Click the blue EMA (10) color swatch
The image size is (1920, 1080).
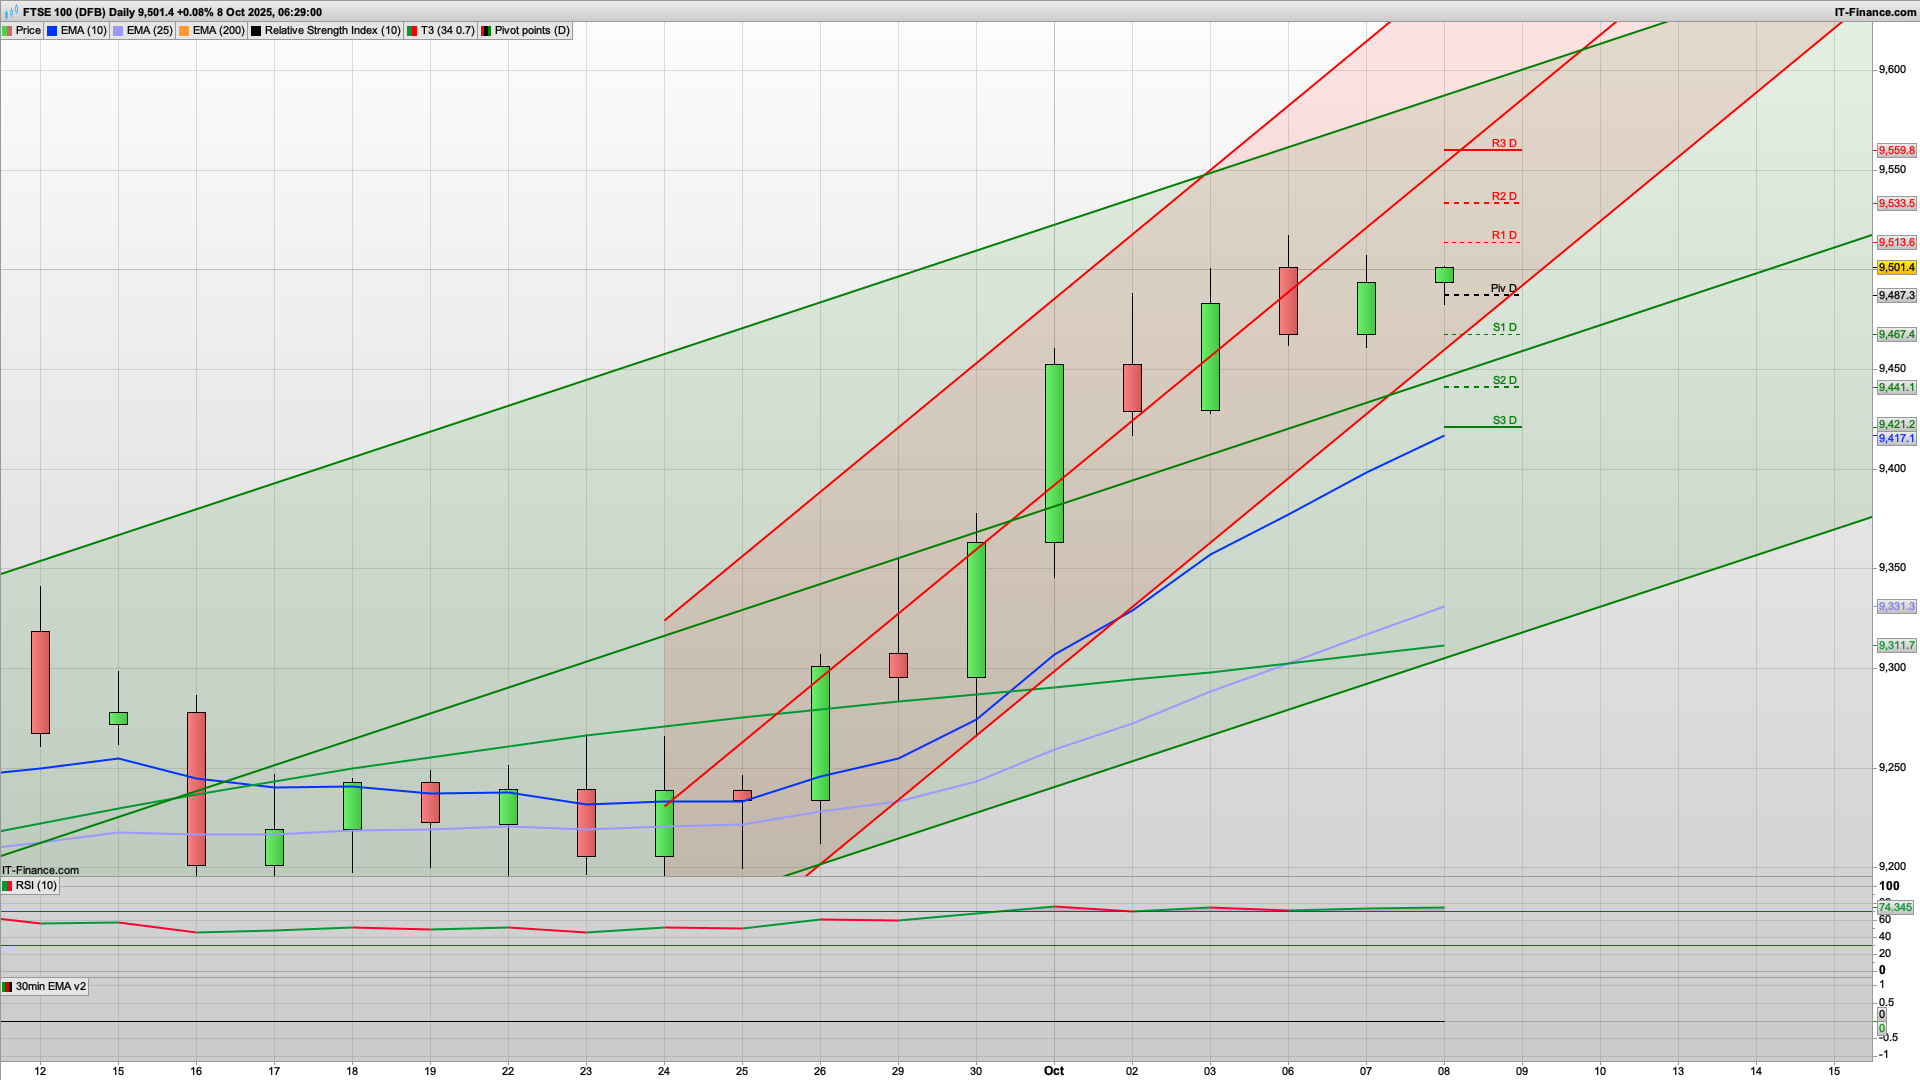[52, 31]
